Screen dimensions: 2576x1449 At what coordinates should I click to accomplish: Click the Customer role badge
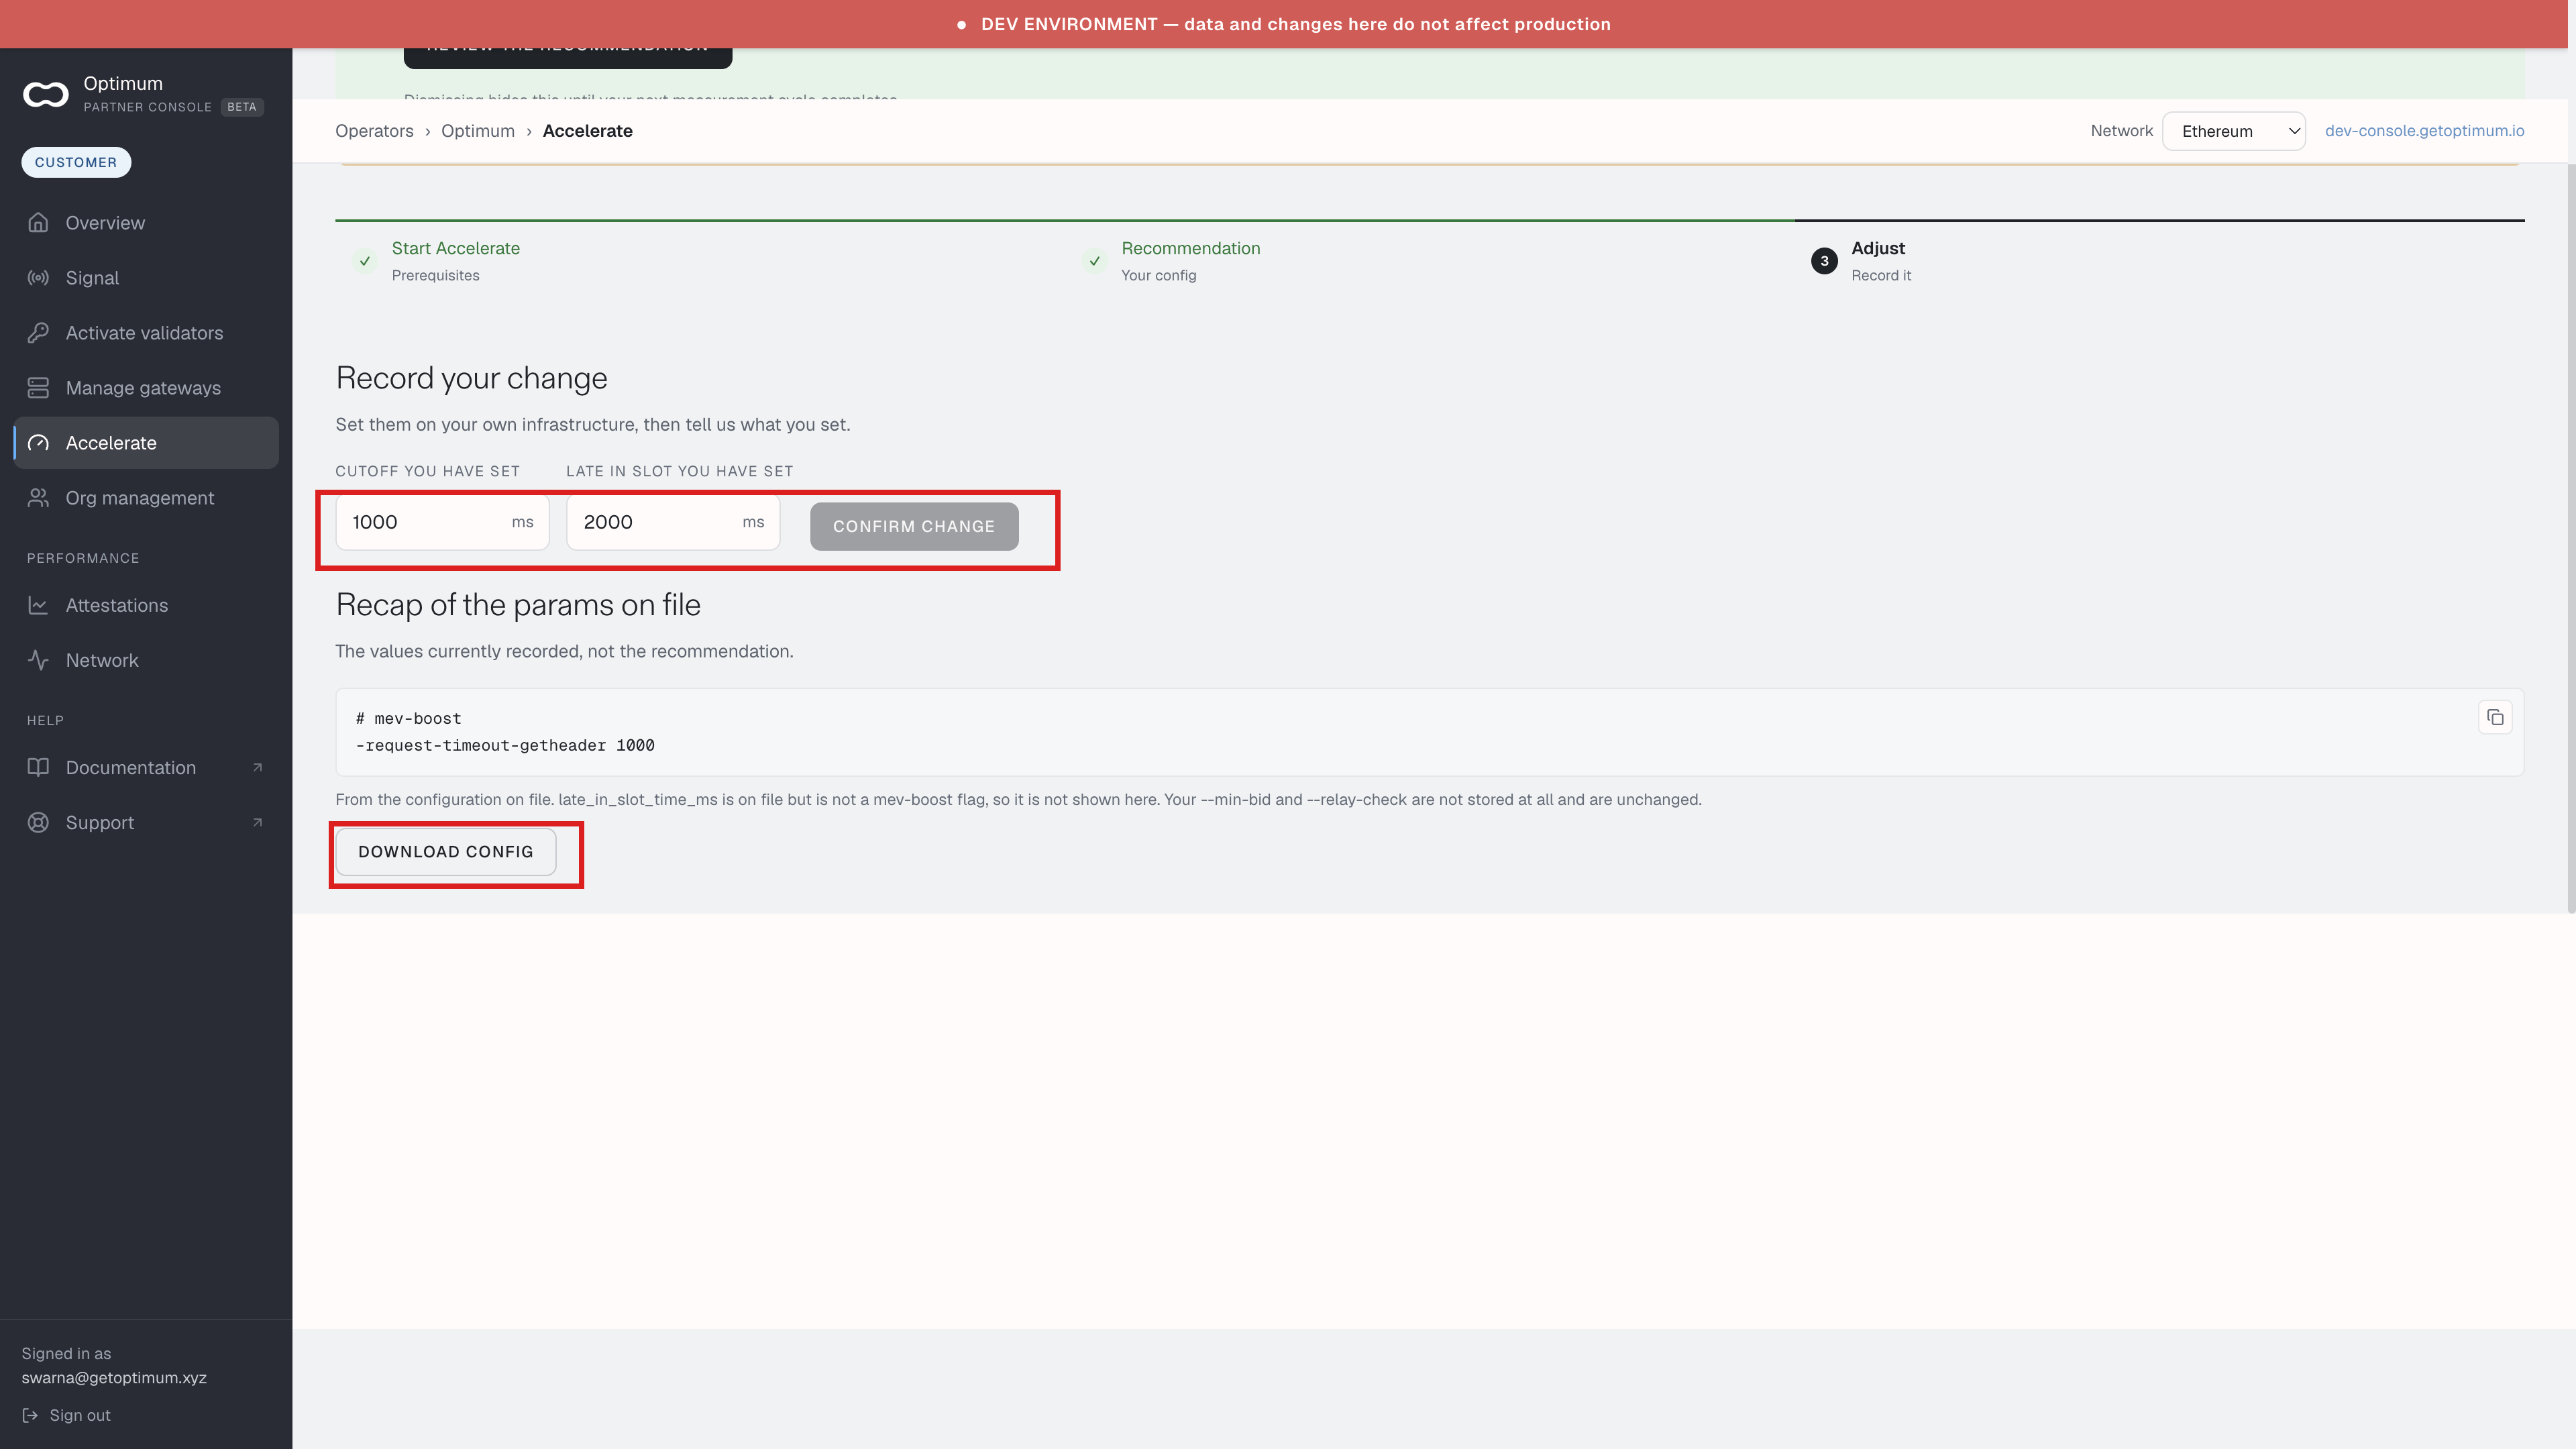point(76,162)
